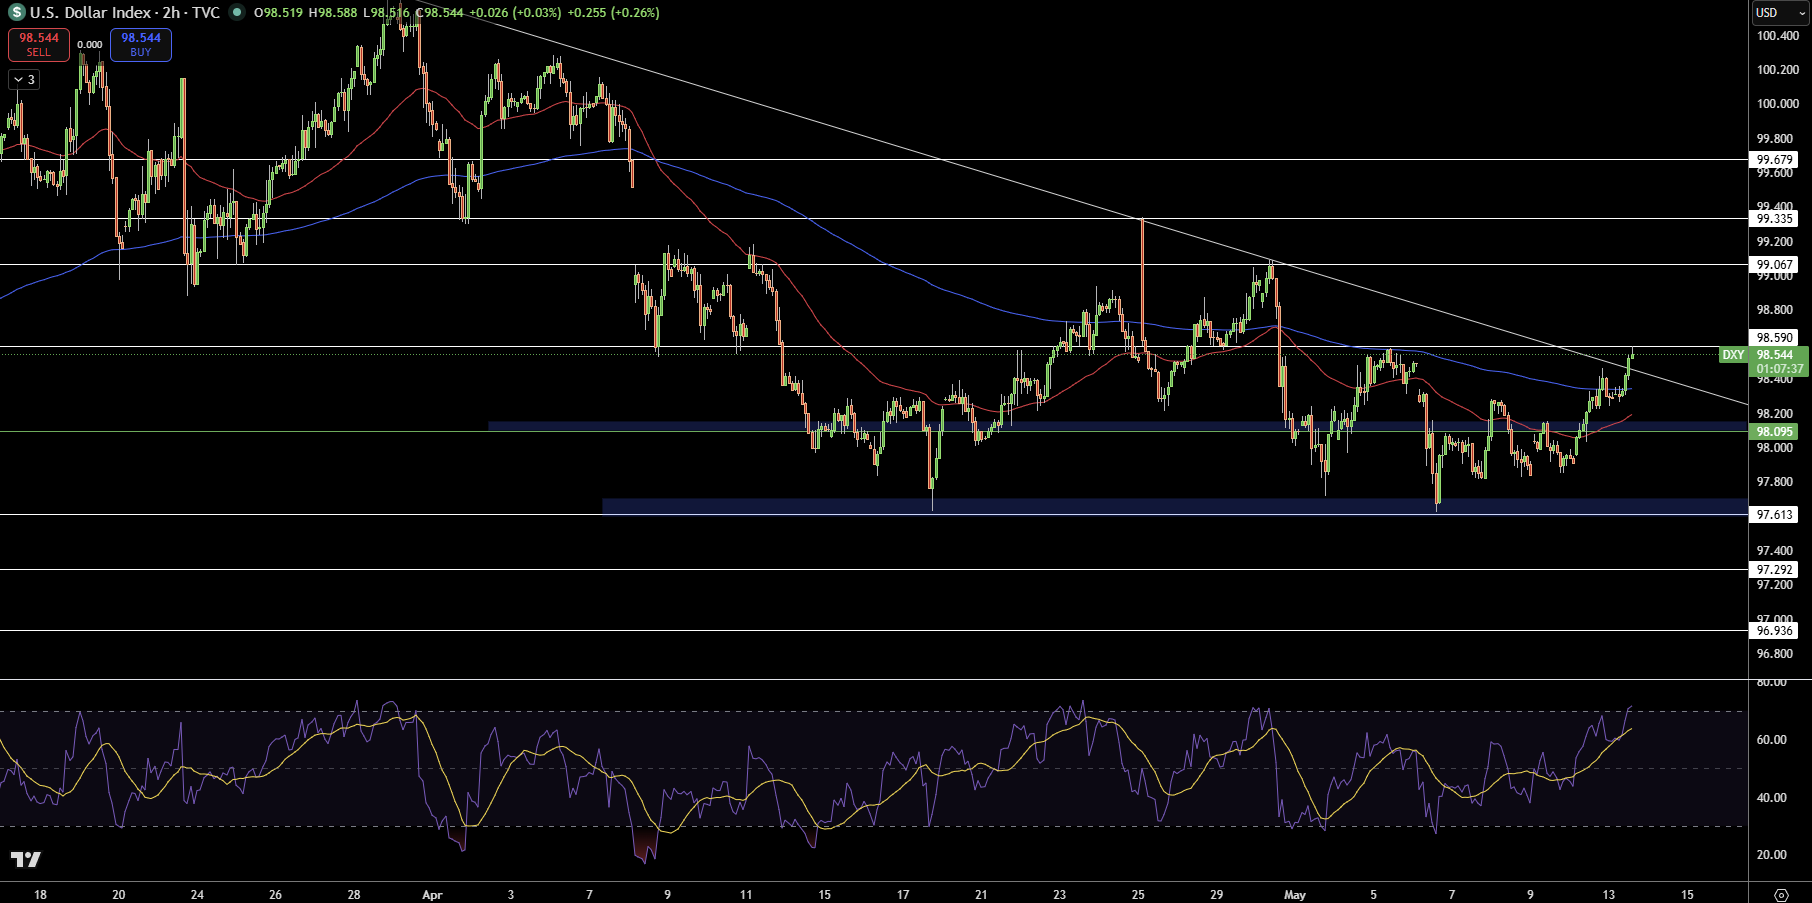
Task: Select the DXY price label tag
Action: pos(1733,355)
